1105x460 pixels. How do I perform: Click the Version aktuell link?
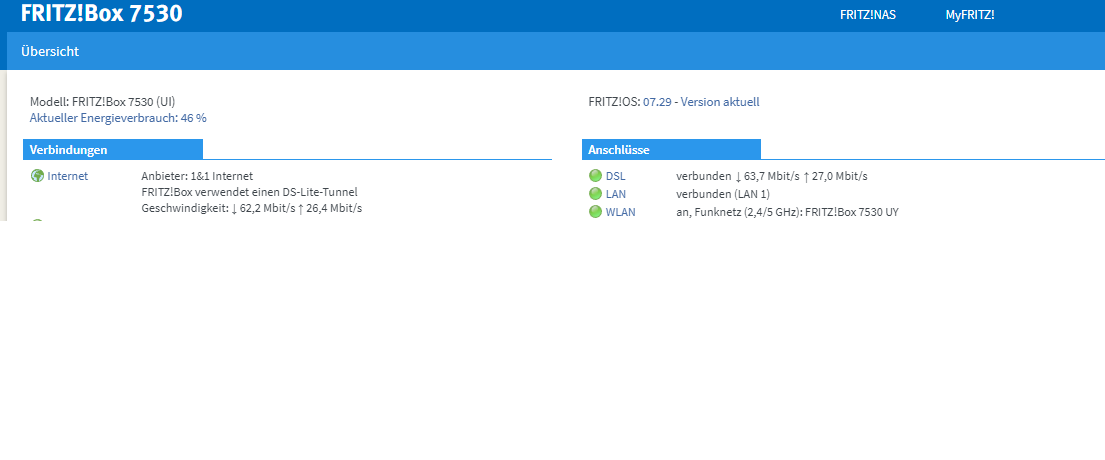720,102
